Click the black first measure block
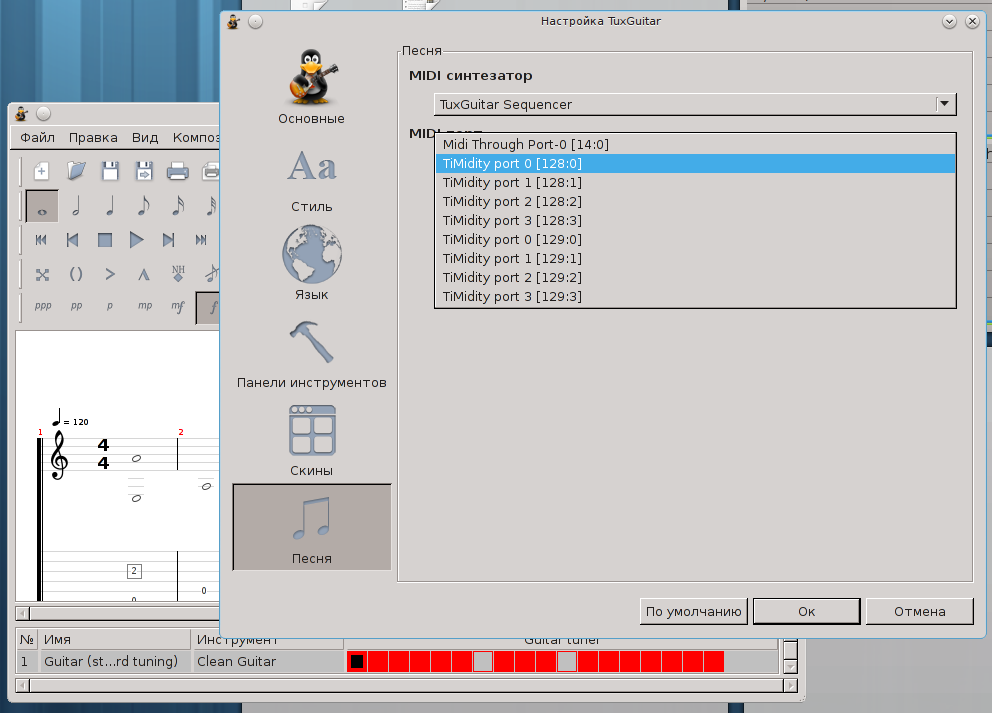 coord(357,662)
